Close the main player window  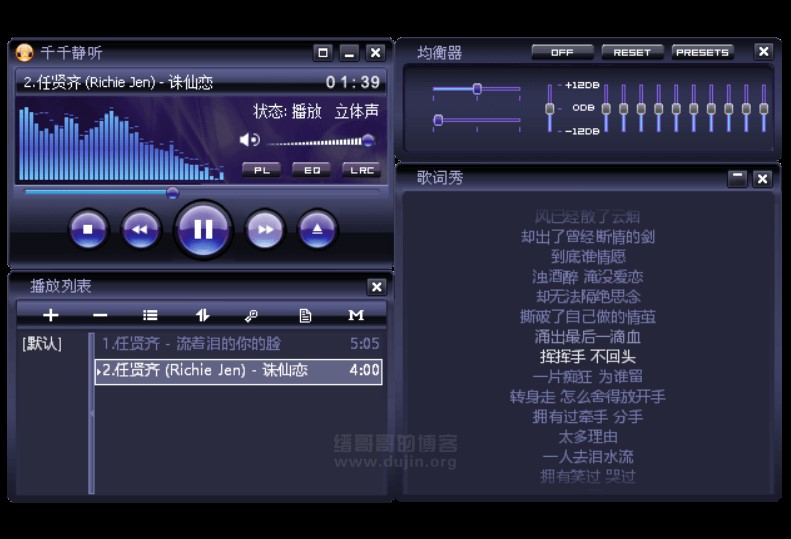pyautogui.click(x=375, y=52)
